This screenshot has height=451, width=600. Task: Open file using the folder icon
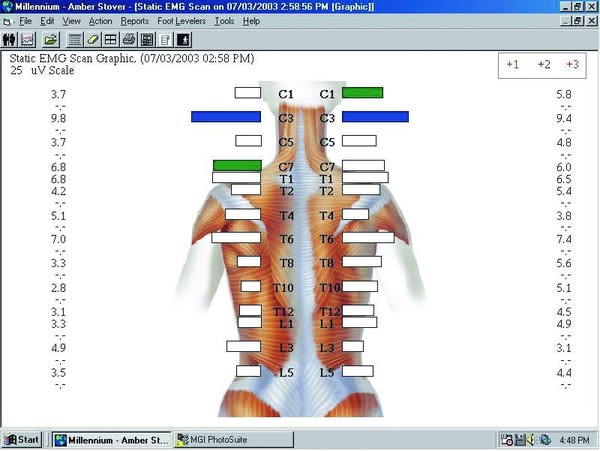(50, 40)
